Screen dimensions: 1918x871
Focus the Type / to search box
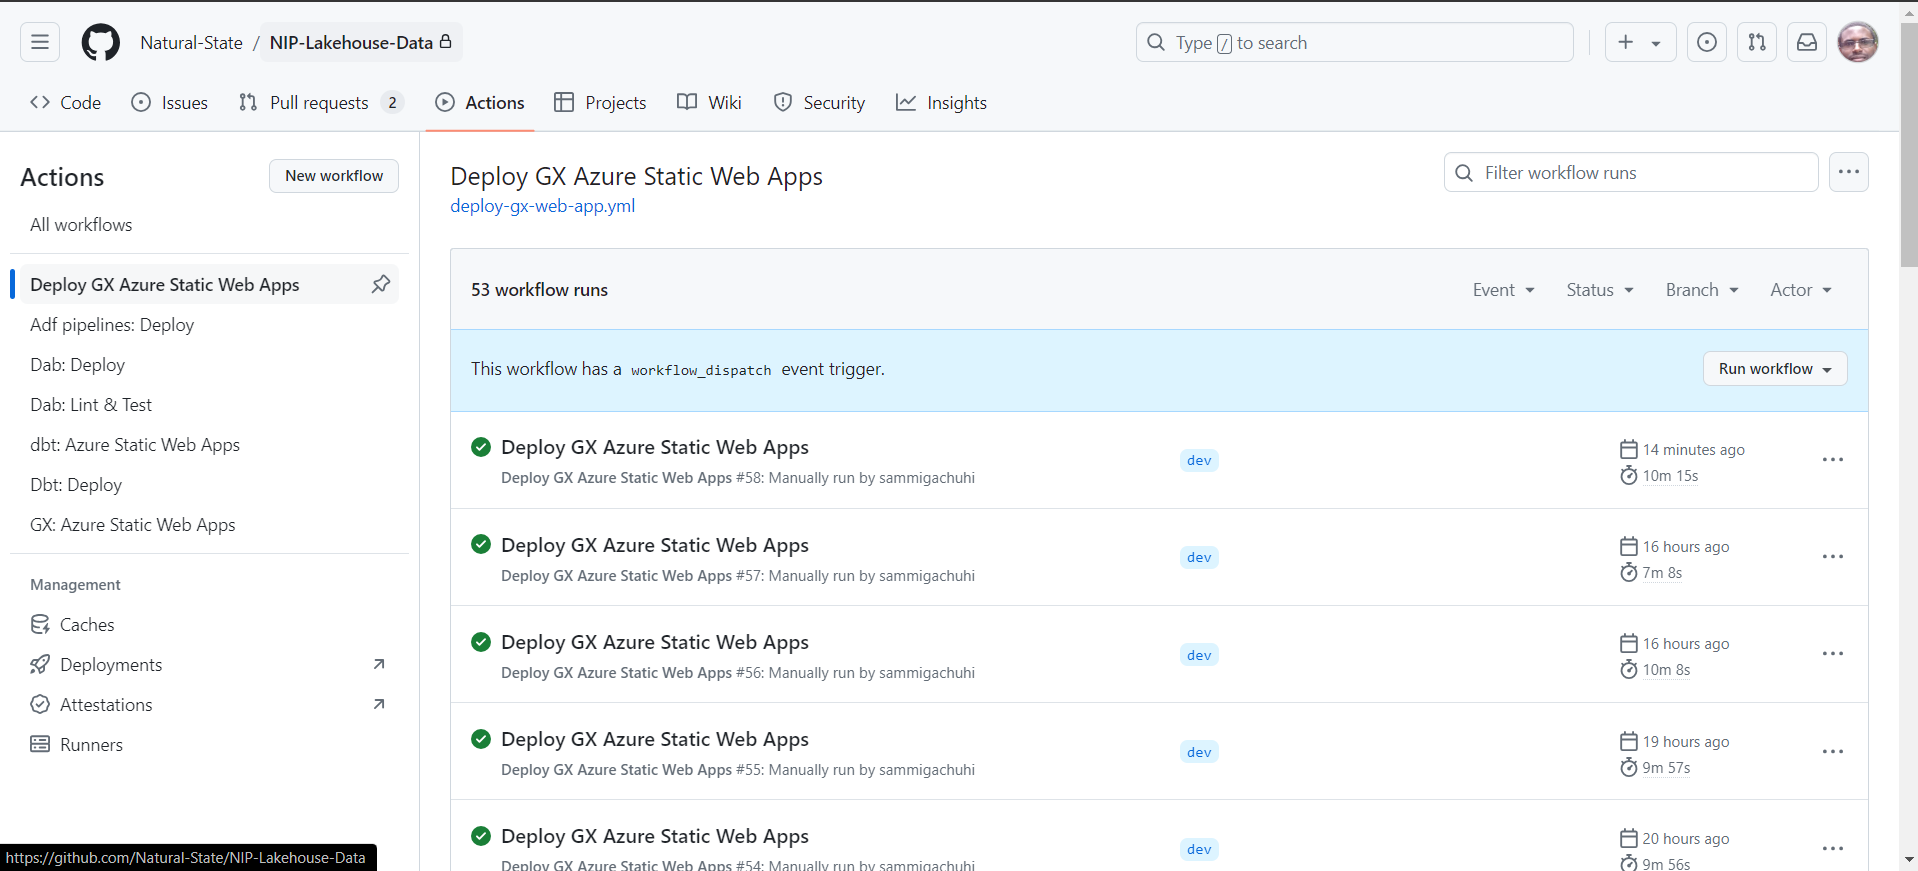[1355, 42]
